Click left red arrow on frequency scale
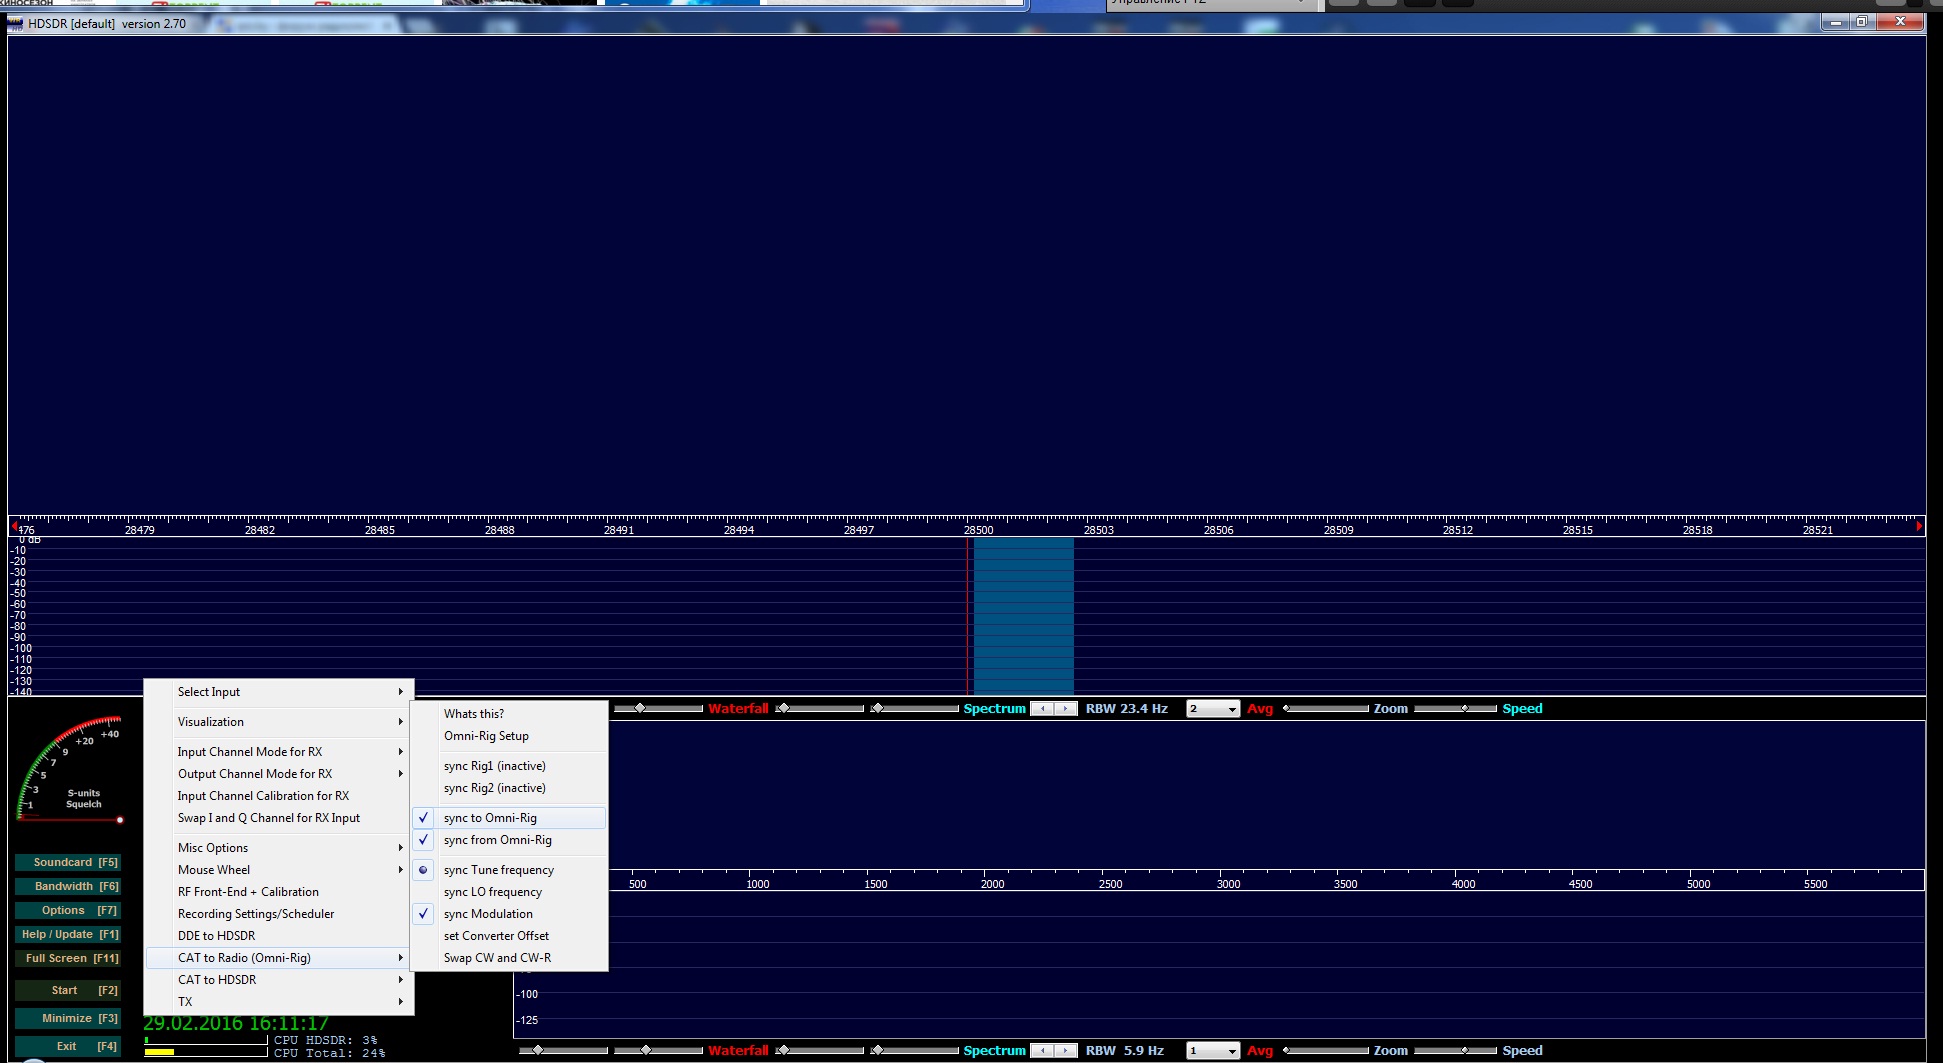1943x1063 pixels. tap(14, 526)
